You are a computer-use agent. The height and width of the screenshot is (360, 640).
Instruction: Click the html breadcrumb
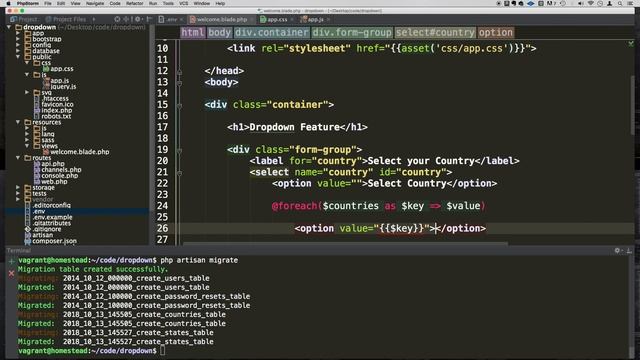[193, 32]
